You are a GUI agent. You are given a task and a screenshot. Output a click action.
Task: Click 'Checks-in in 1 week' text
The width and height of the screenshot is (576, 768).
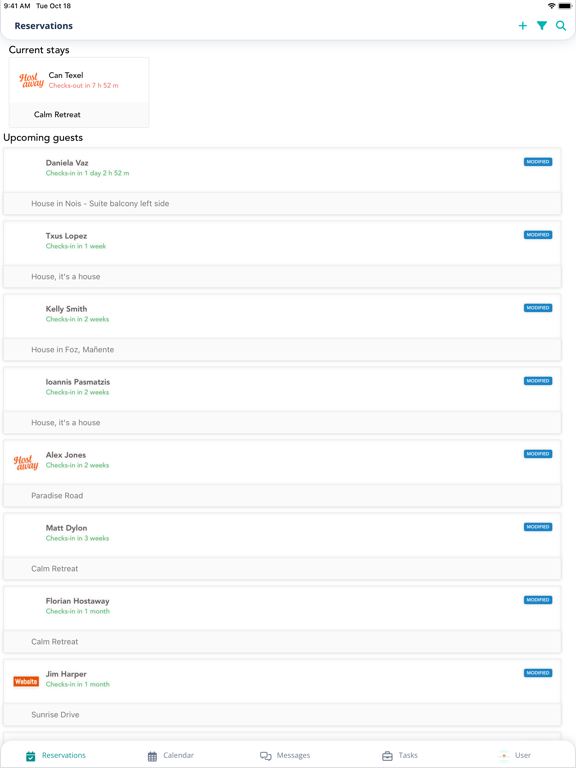(x=75, y=246)
